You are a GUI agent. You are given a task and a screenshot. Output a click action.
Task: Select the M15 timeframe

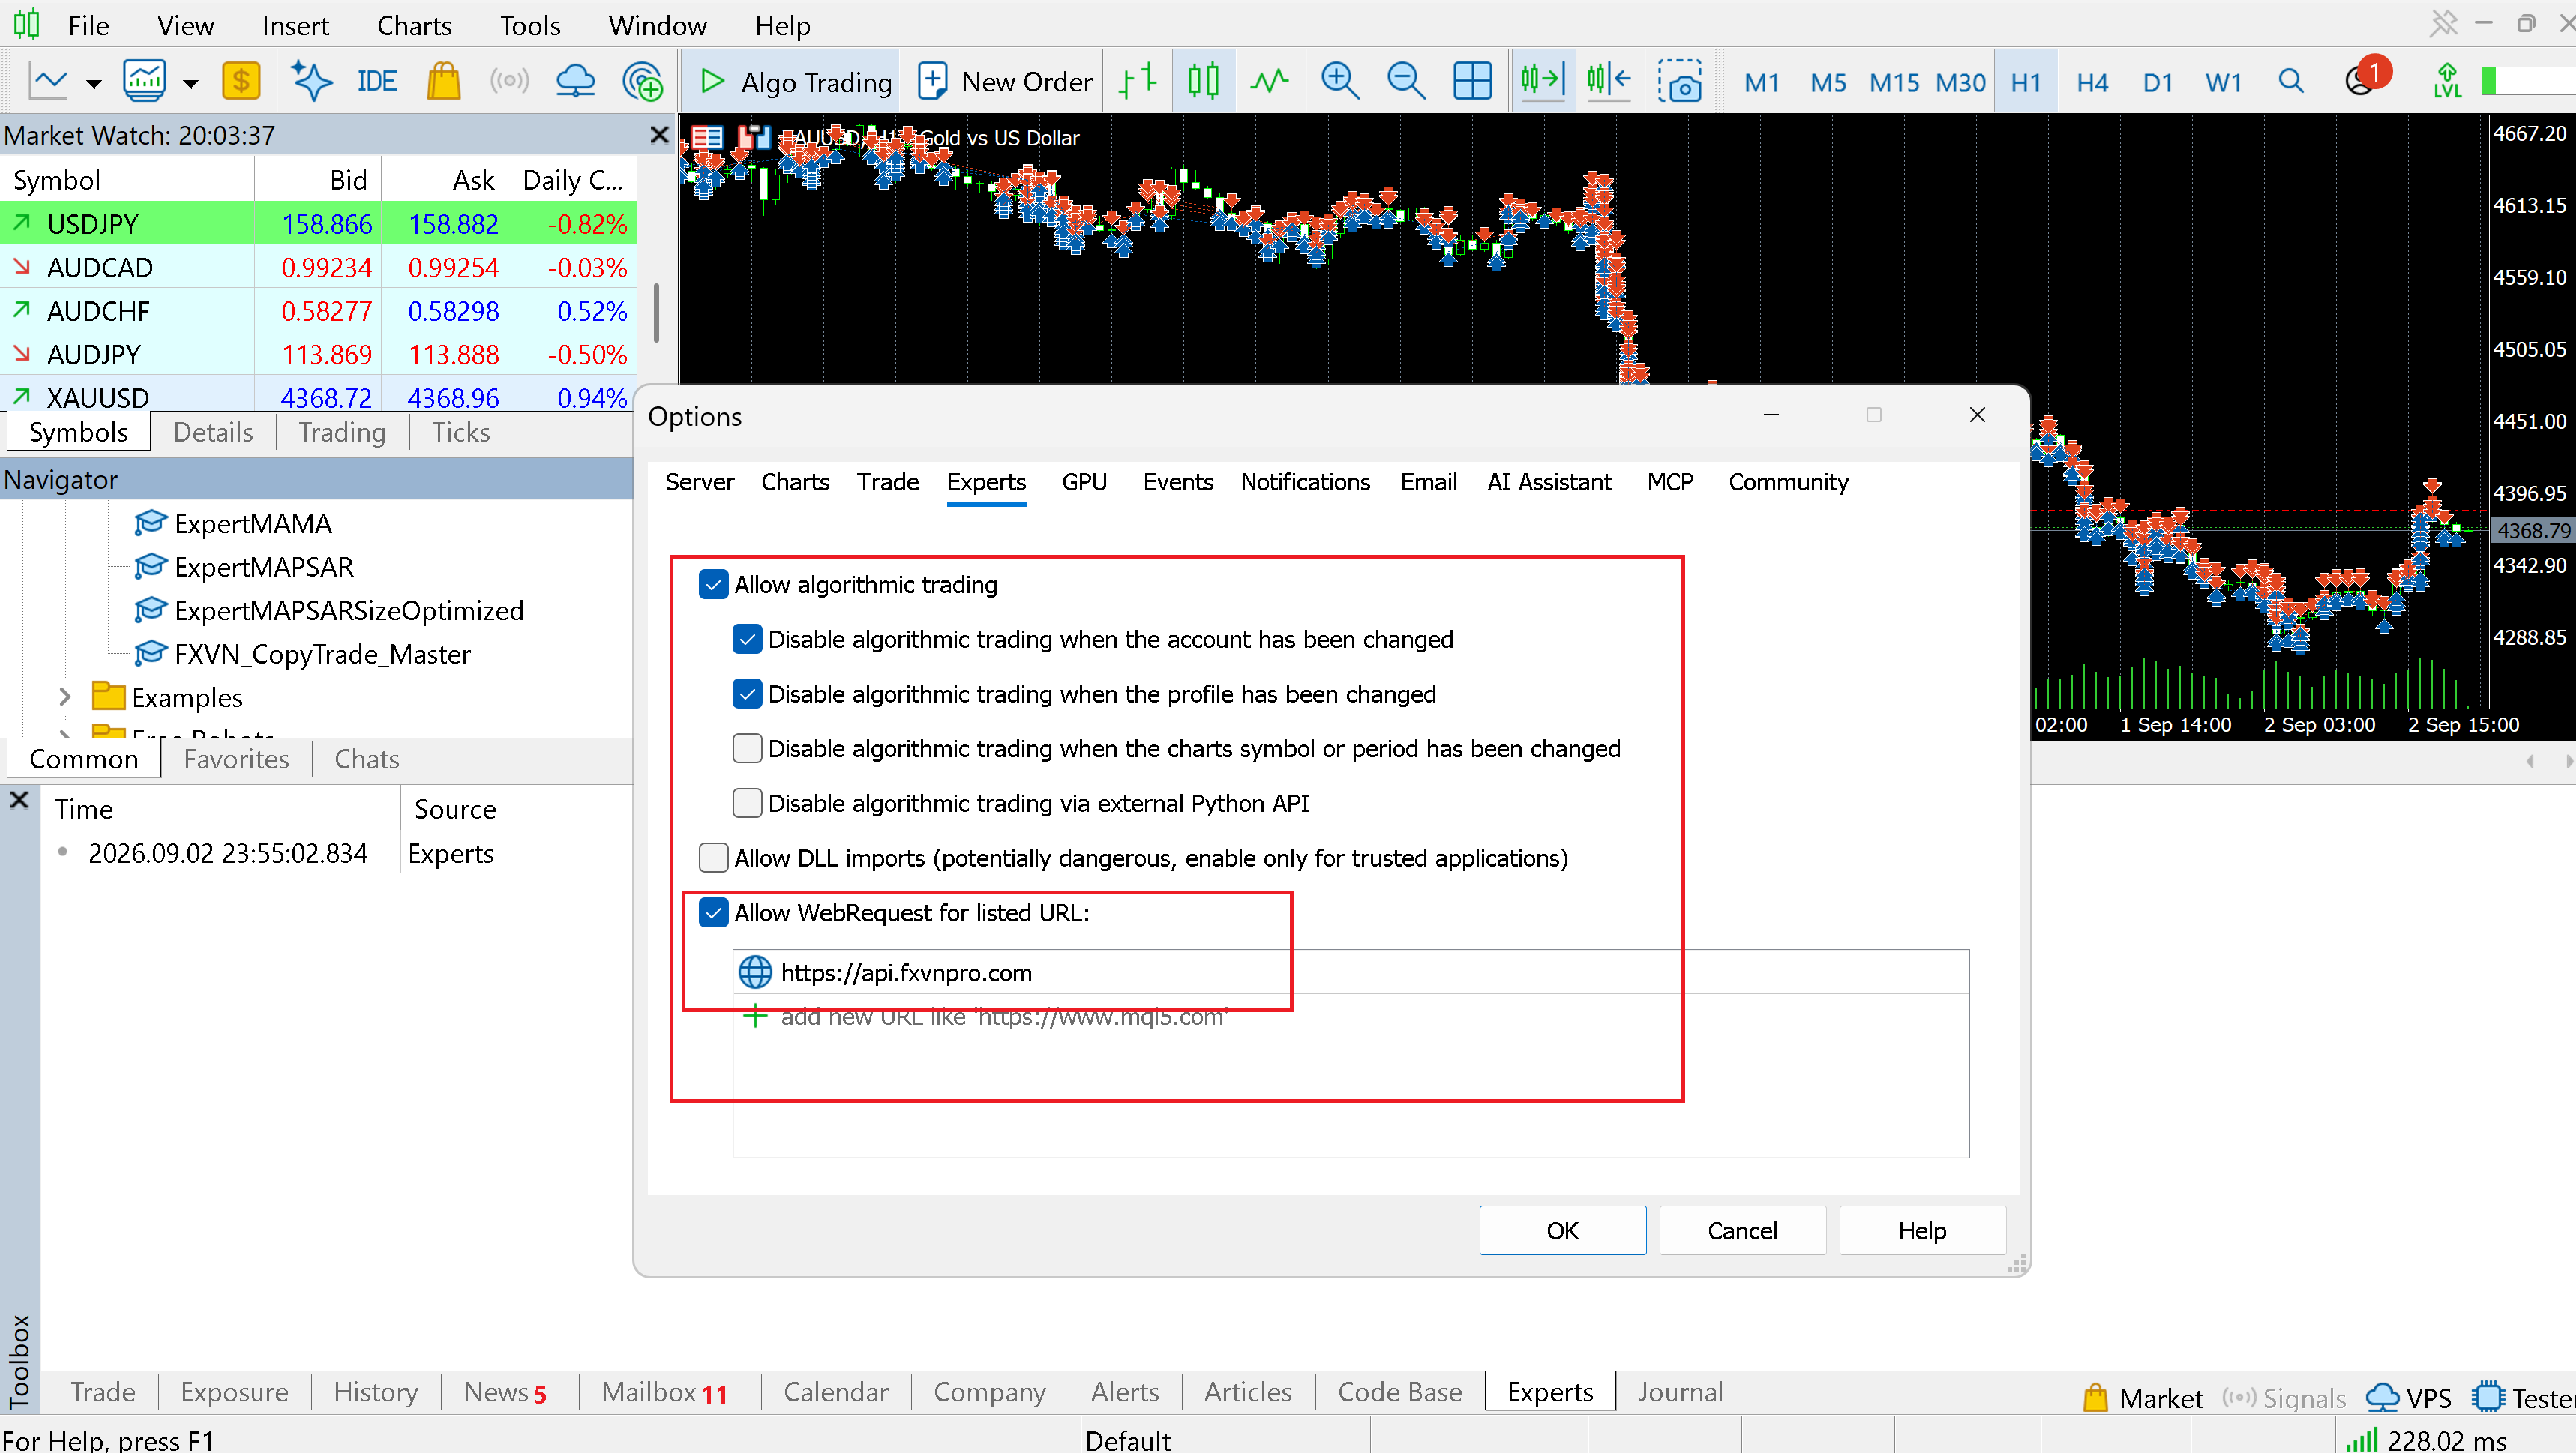(1894, 83)
